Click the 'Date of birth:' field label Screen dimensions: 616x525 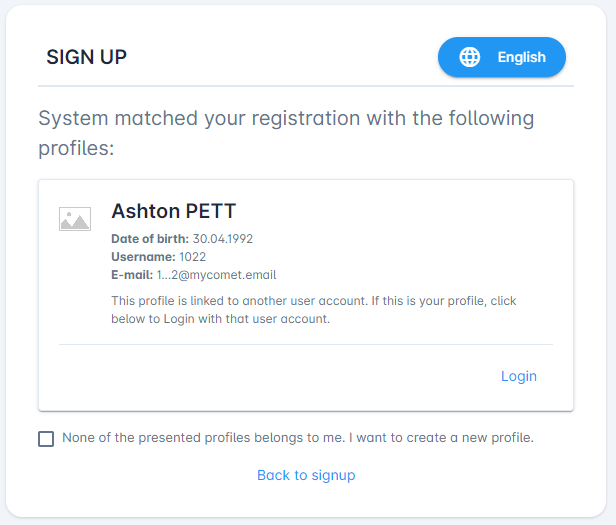[x=150, y=239]
